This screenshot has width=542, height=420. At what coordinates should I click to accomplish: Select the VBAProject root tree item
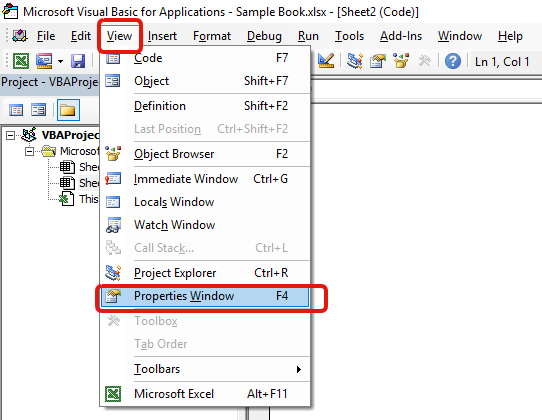71,135
